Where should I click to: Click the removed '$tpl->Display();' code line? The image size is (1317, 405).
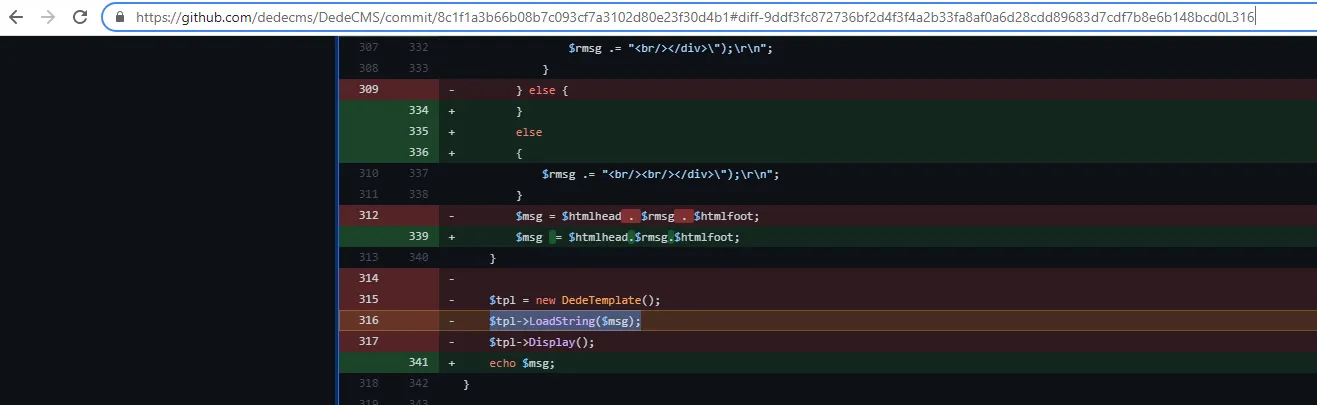click(541, 342)
